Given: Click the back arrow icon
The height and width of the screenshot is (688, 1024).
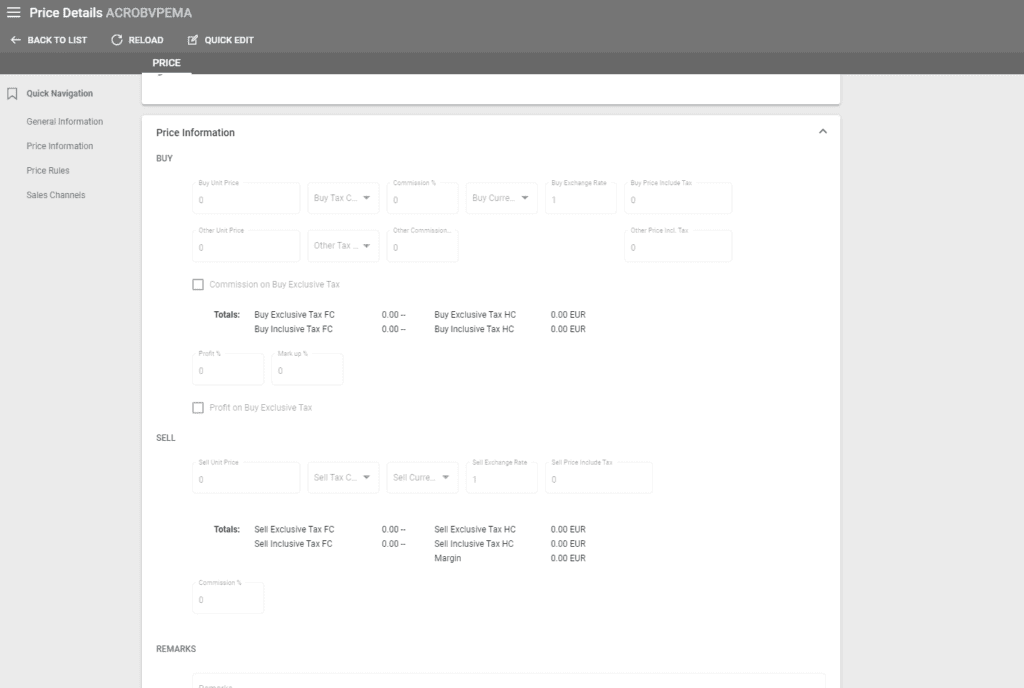Looking at the screenshot, I should pyautogui.click(x=16, y=40).
